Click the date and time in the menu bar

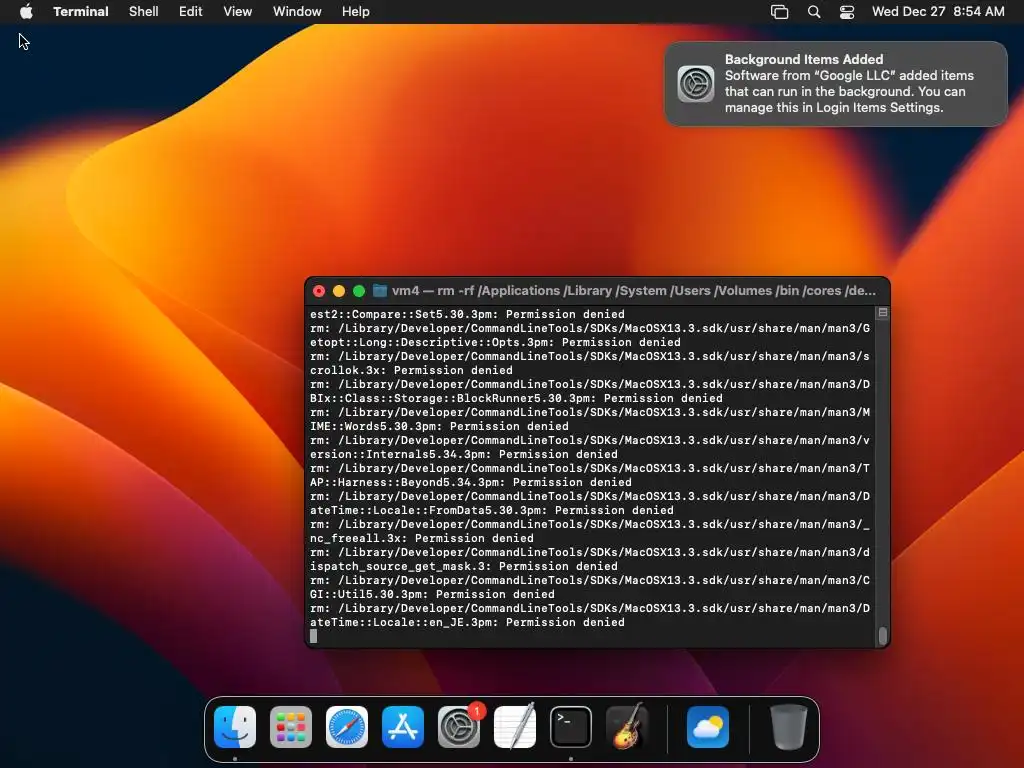tap(938, 12)
